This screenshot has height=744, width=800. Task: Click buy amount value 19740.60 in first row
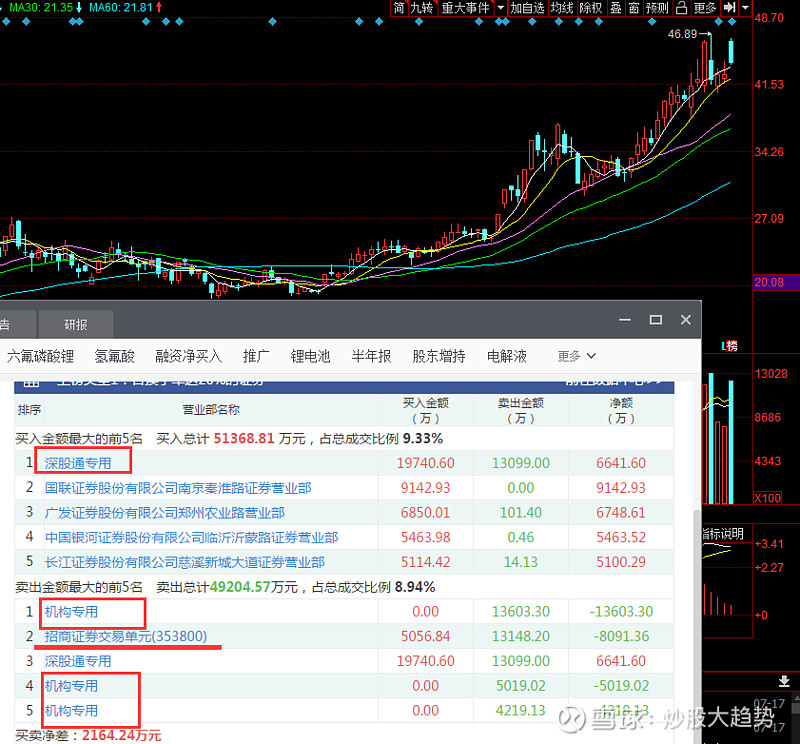(x=426, y=463)
